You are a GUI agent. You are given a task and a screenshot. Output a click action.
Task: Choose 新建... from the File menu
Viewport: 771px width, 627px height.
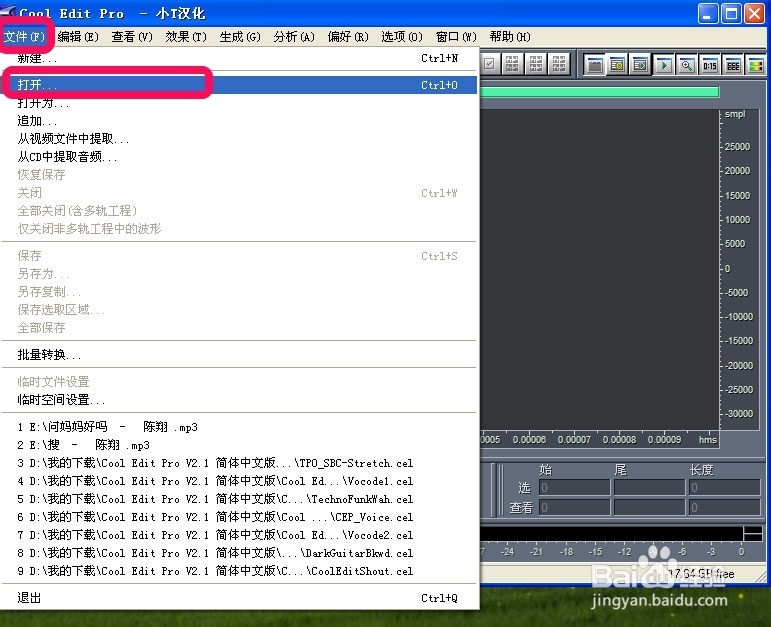[x=239, y=58]
